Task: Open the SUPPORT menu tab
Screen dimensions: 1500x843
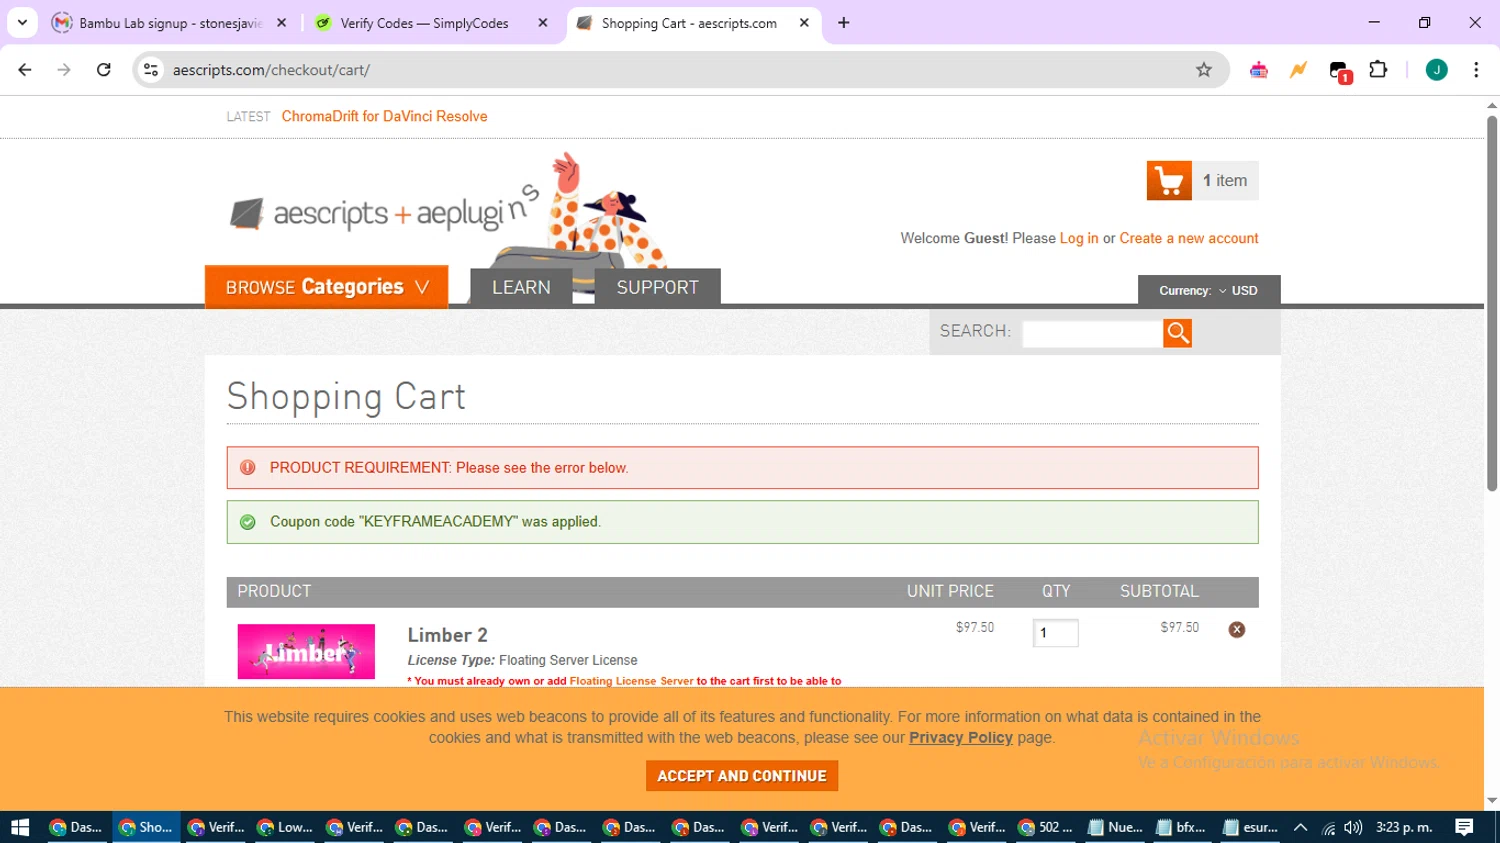Action: 657,287
